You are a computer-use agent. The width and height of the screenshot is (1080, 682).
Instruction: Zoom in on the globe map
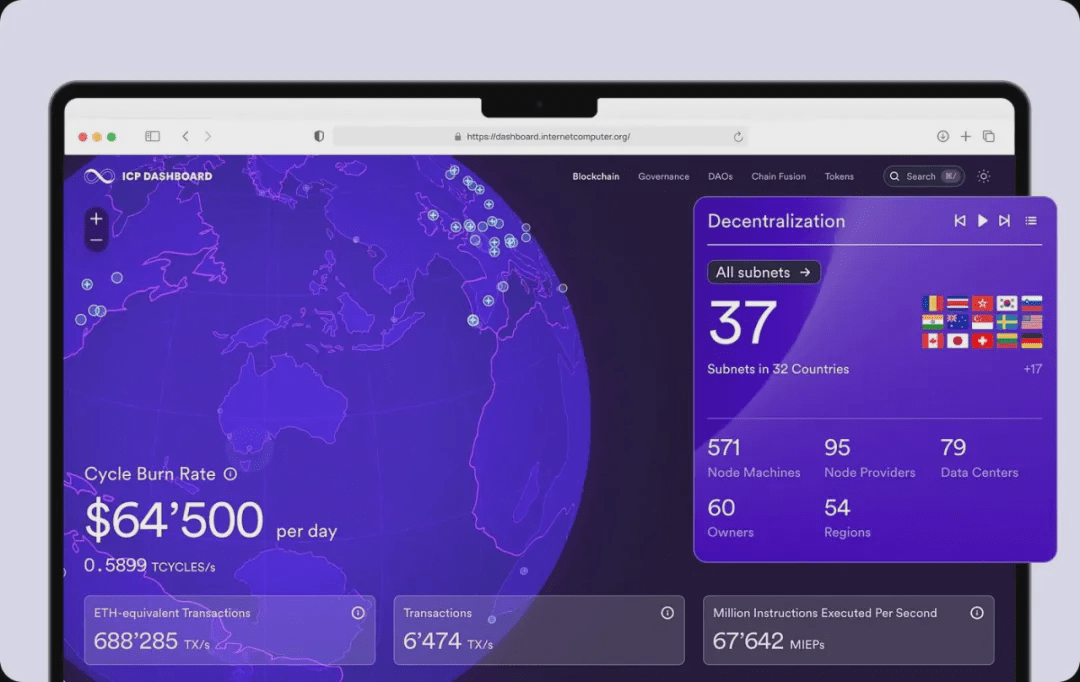coord(96,219)
